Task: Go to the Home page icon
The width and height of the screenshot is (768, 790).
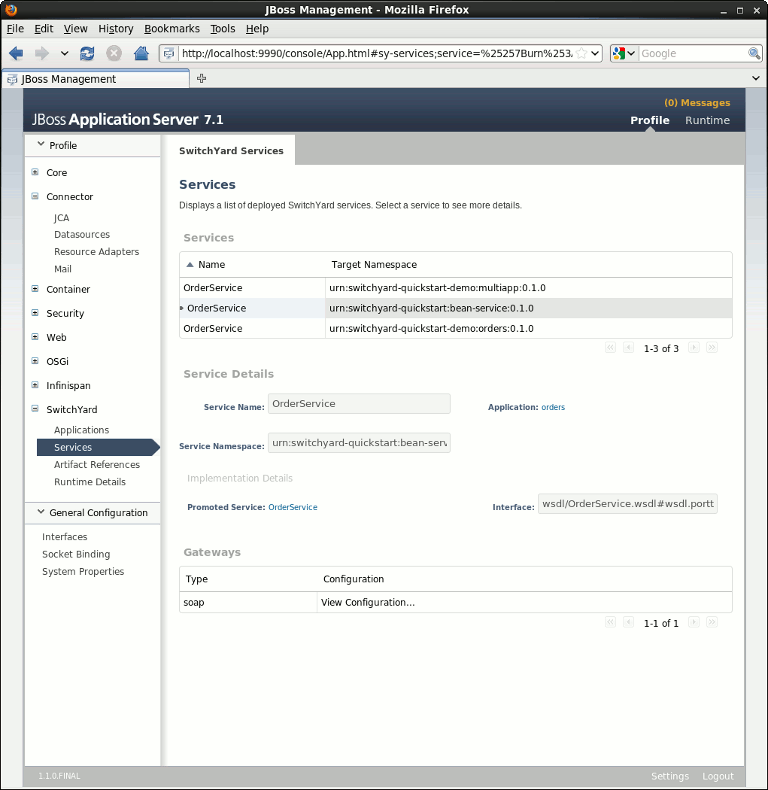Action: point(141,53)
